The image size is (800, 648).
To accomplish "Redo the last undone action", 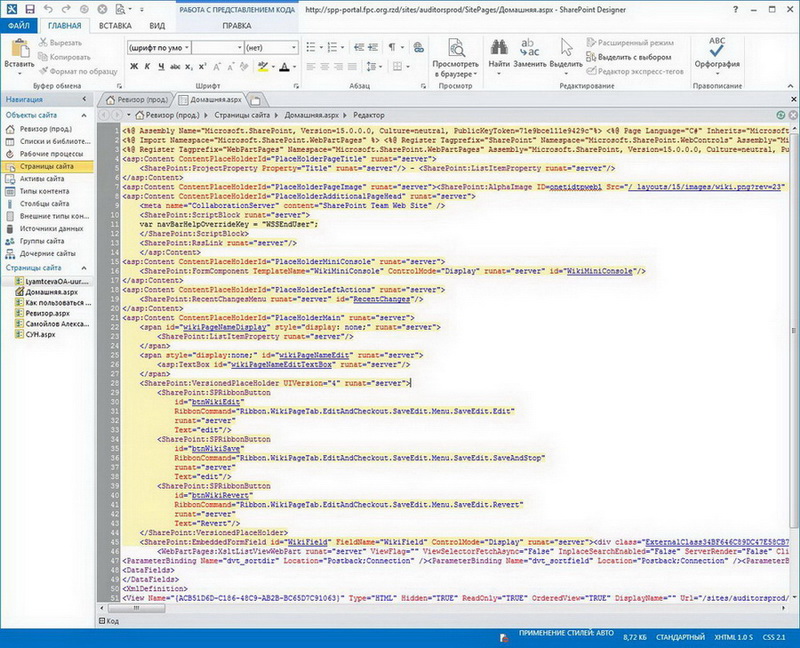I will coord(66,9).
